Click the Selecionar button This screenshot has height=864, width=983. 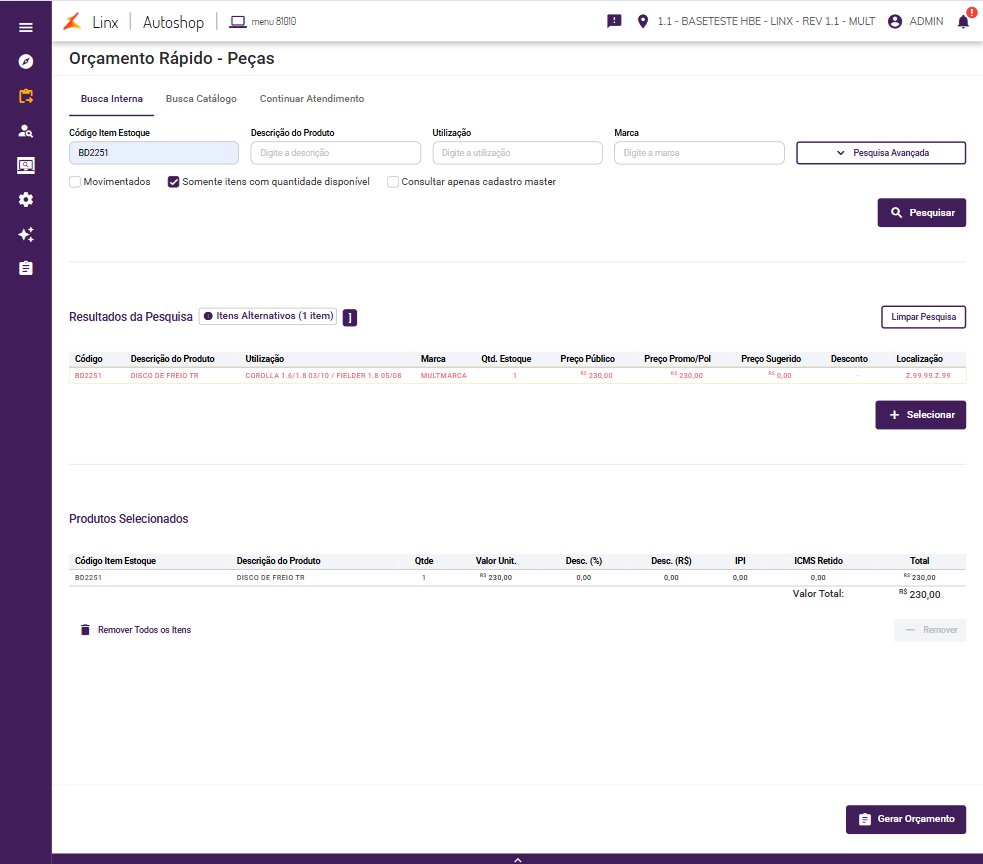(920, 415)
